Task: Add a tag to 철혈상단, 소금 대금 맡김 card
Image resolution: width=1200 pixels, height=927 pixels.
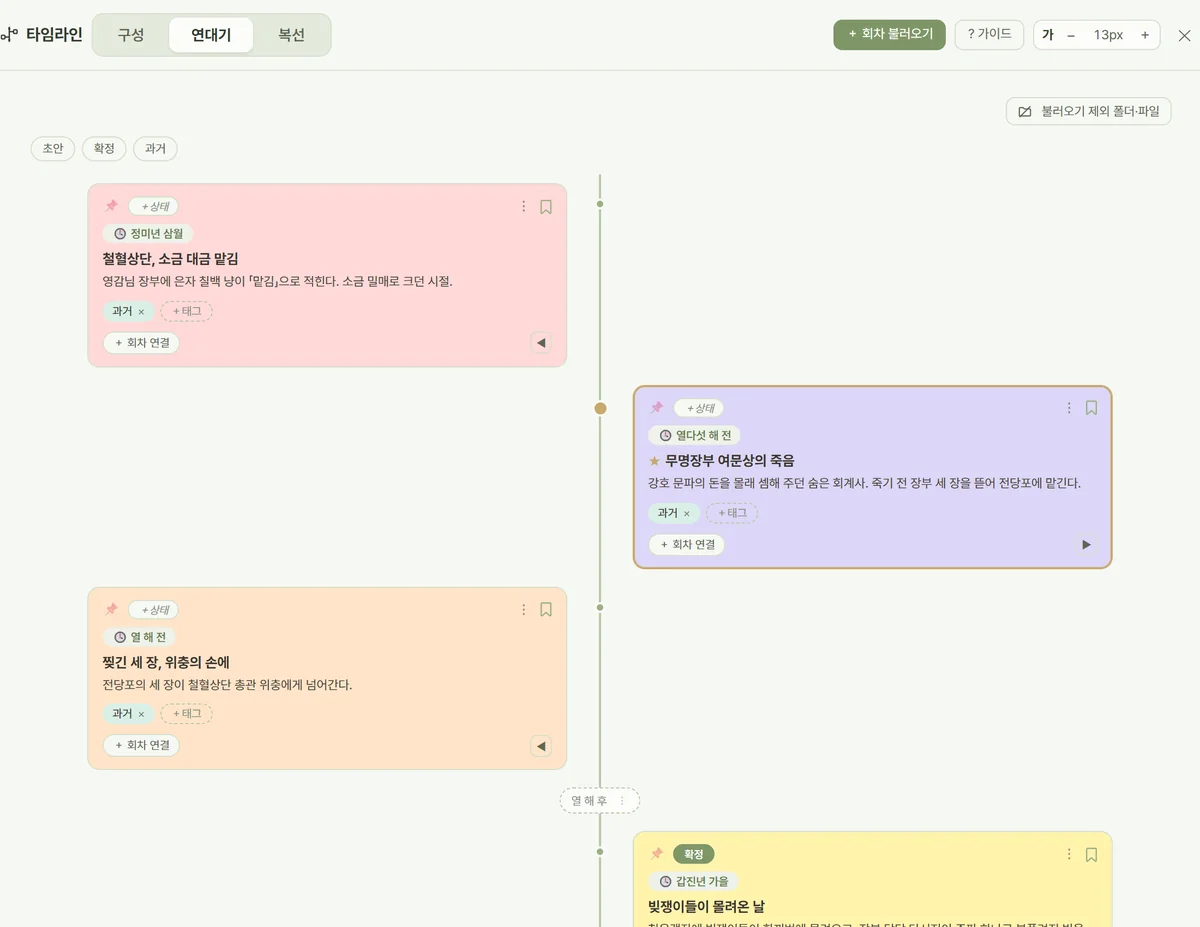Action: click(x=187, y=312)
